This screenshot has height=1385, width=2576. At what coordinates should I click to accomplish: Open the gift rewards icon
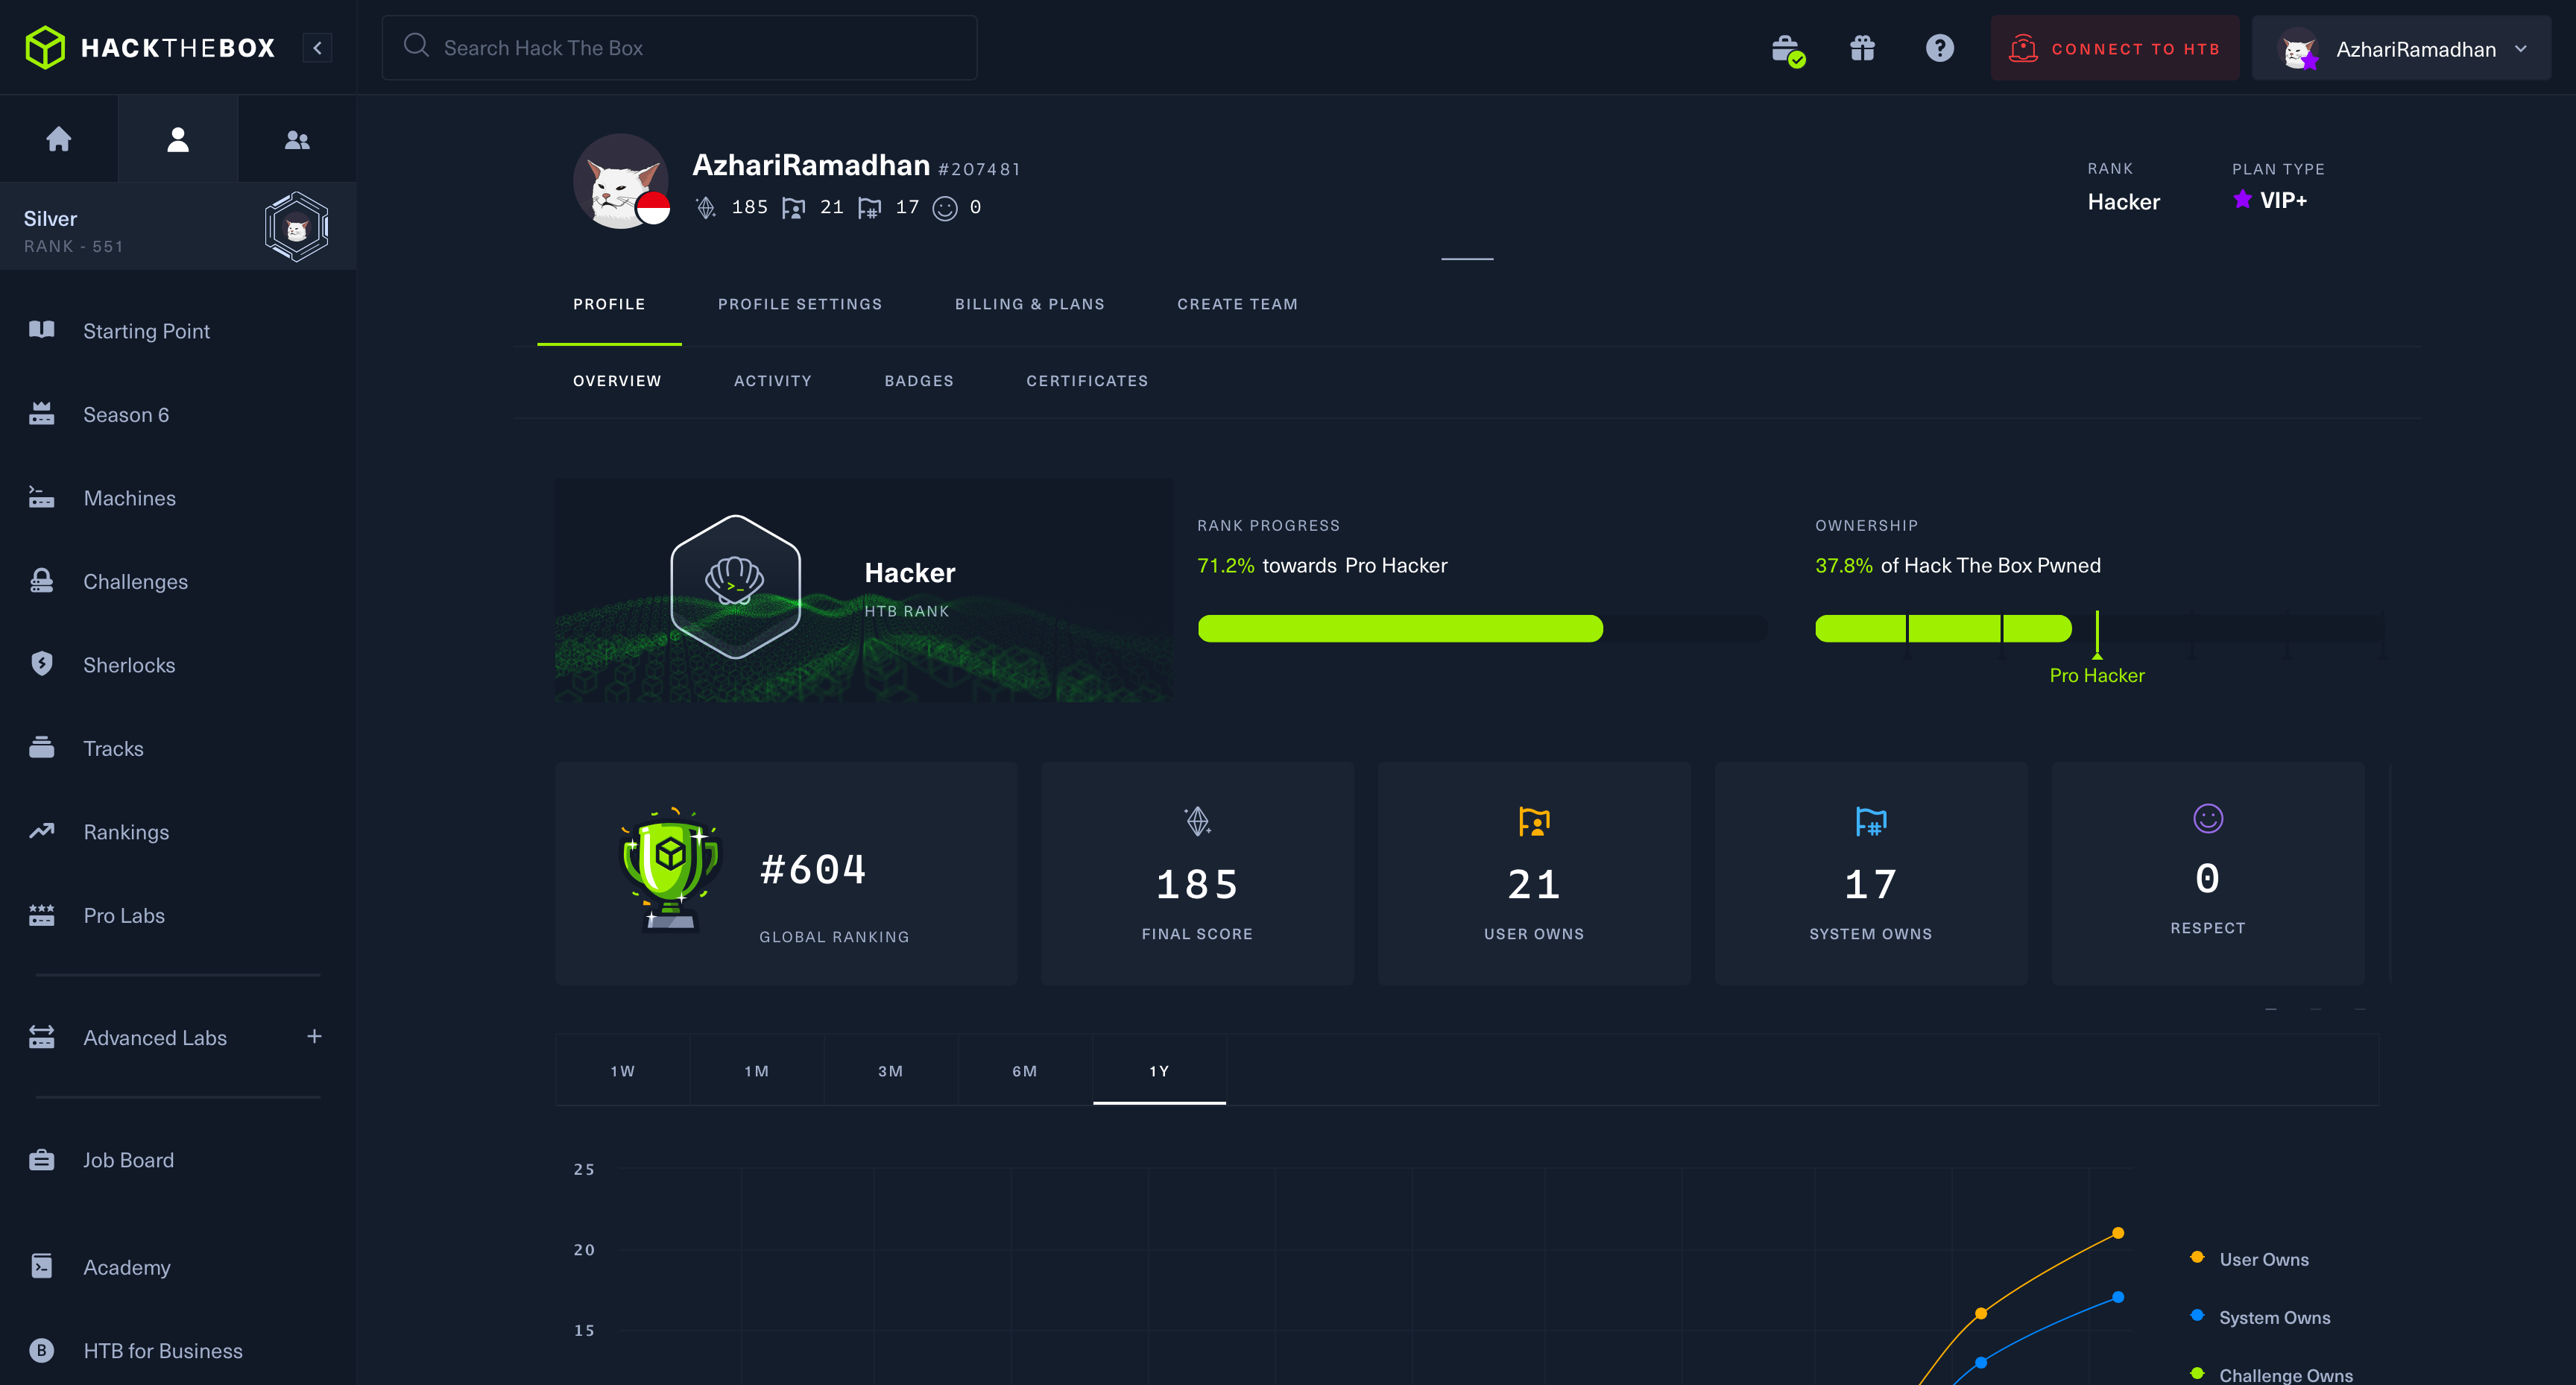coord(1862,48)
